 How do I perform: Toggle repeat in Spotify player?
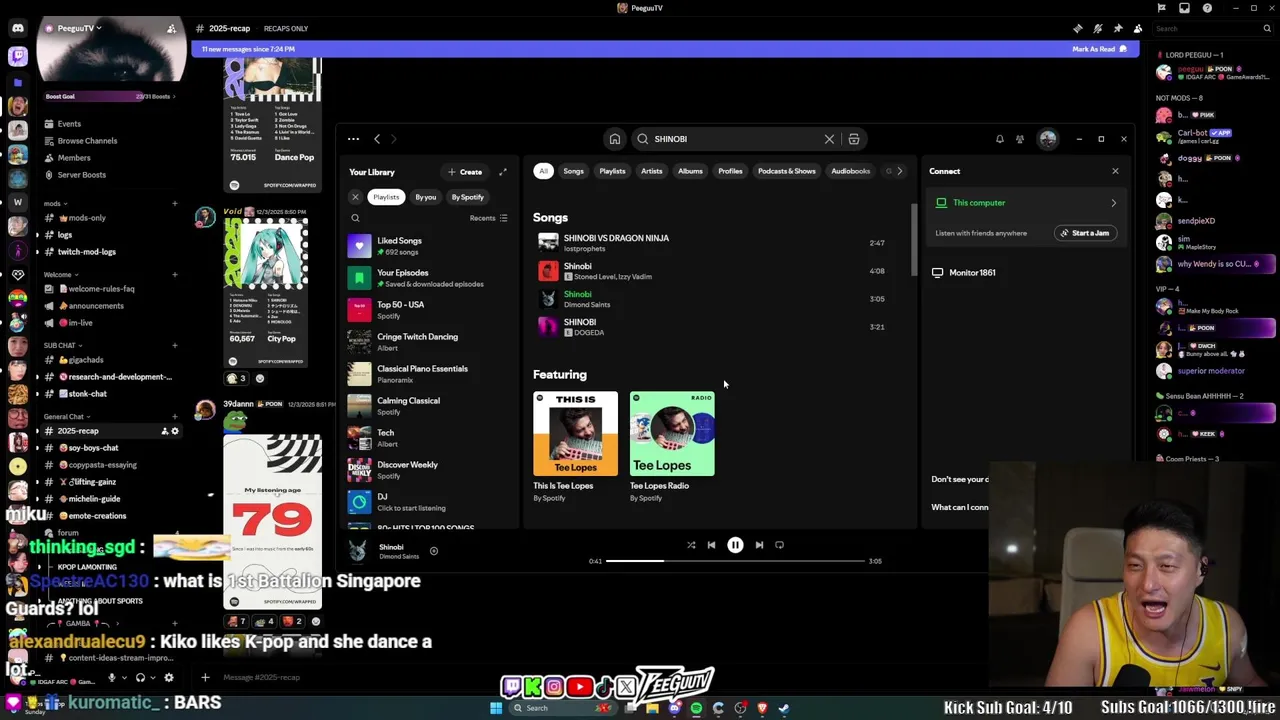pos(780,545)
